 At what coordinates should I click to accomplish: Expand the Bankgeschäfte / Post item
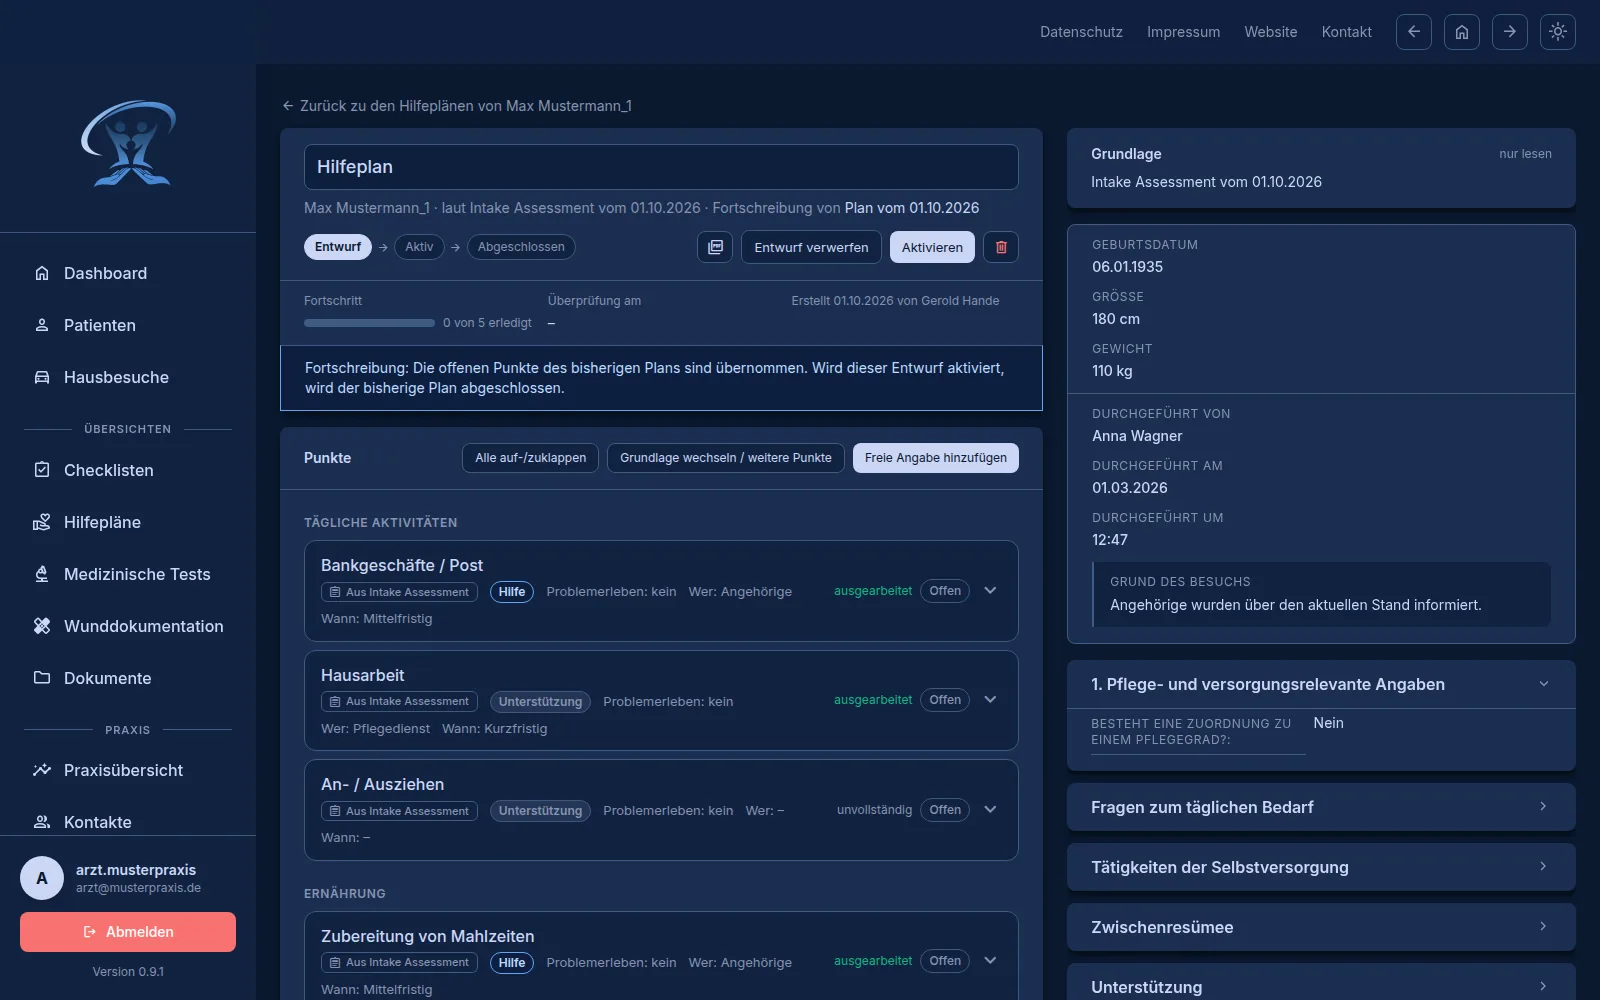[x=990, y=591]
